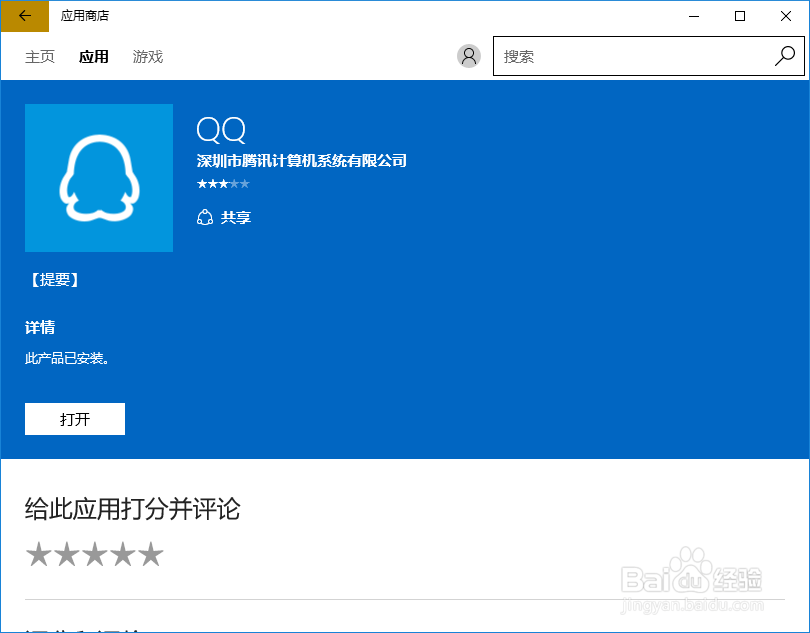Click the 详情 heading
This screenshot has height=633, width=810.
click(x=40, y=328)
